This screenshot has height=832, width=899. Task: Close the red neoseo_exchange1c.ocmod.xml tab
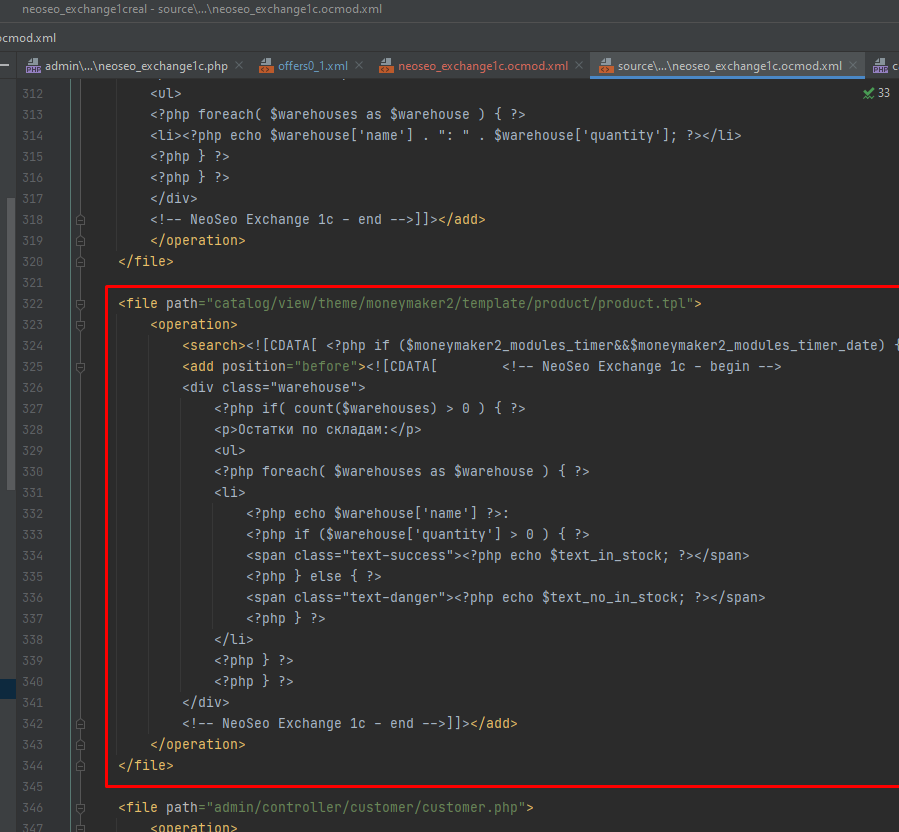tap(579, 66)
